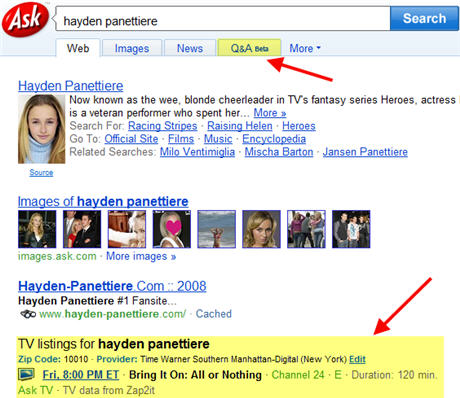Open Cached version of fansite

pos(214,314)
